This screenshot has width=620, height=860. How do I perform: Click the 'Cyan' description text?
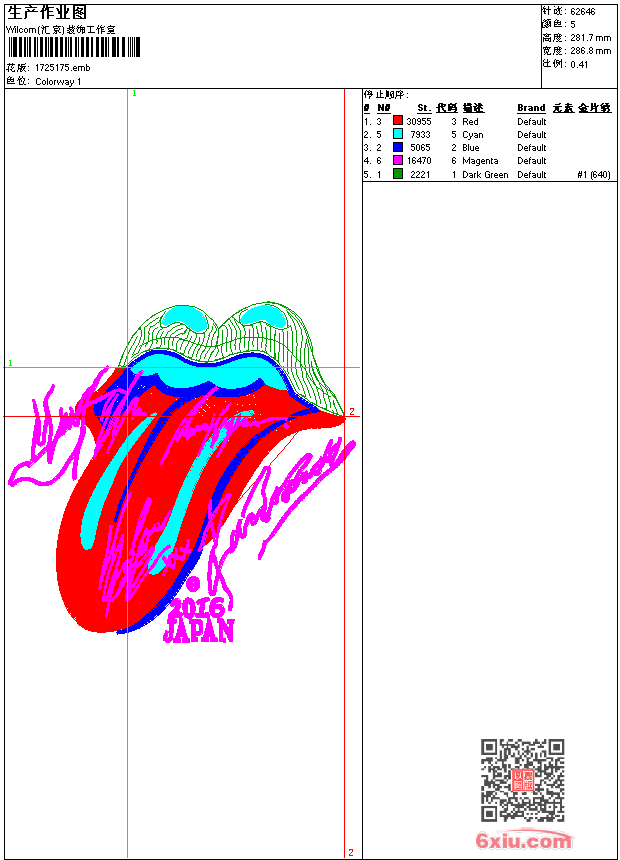tap(472, 135)
